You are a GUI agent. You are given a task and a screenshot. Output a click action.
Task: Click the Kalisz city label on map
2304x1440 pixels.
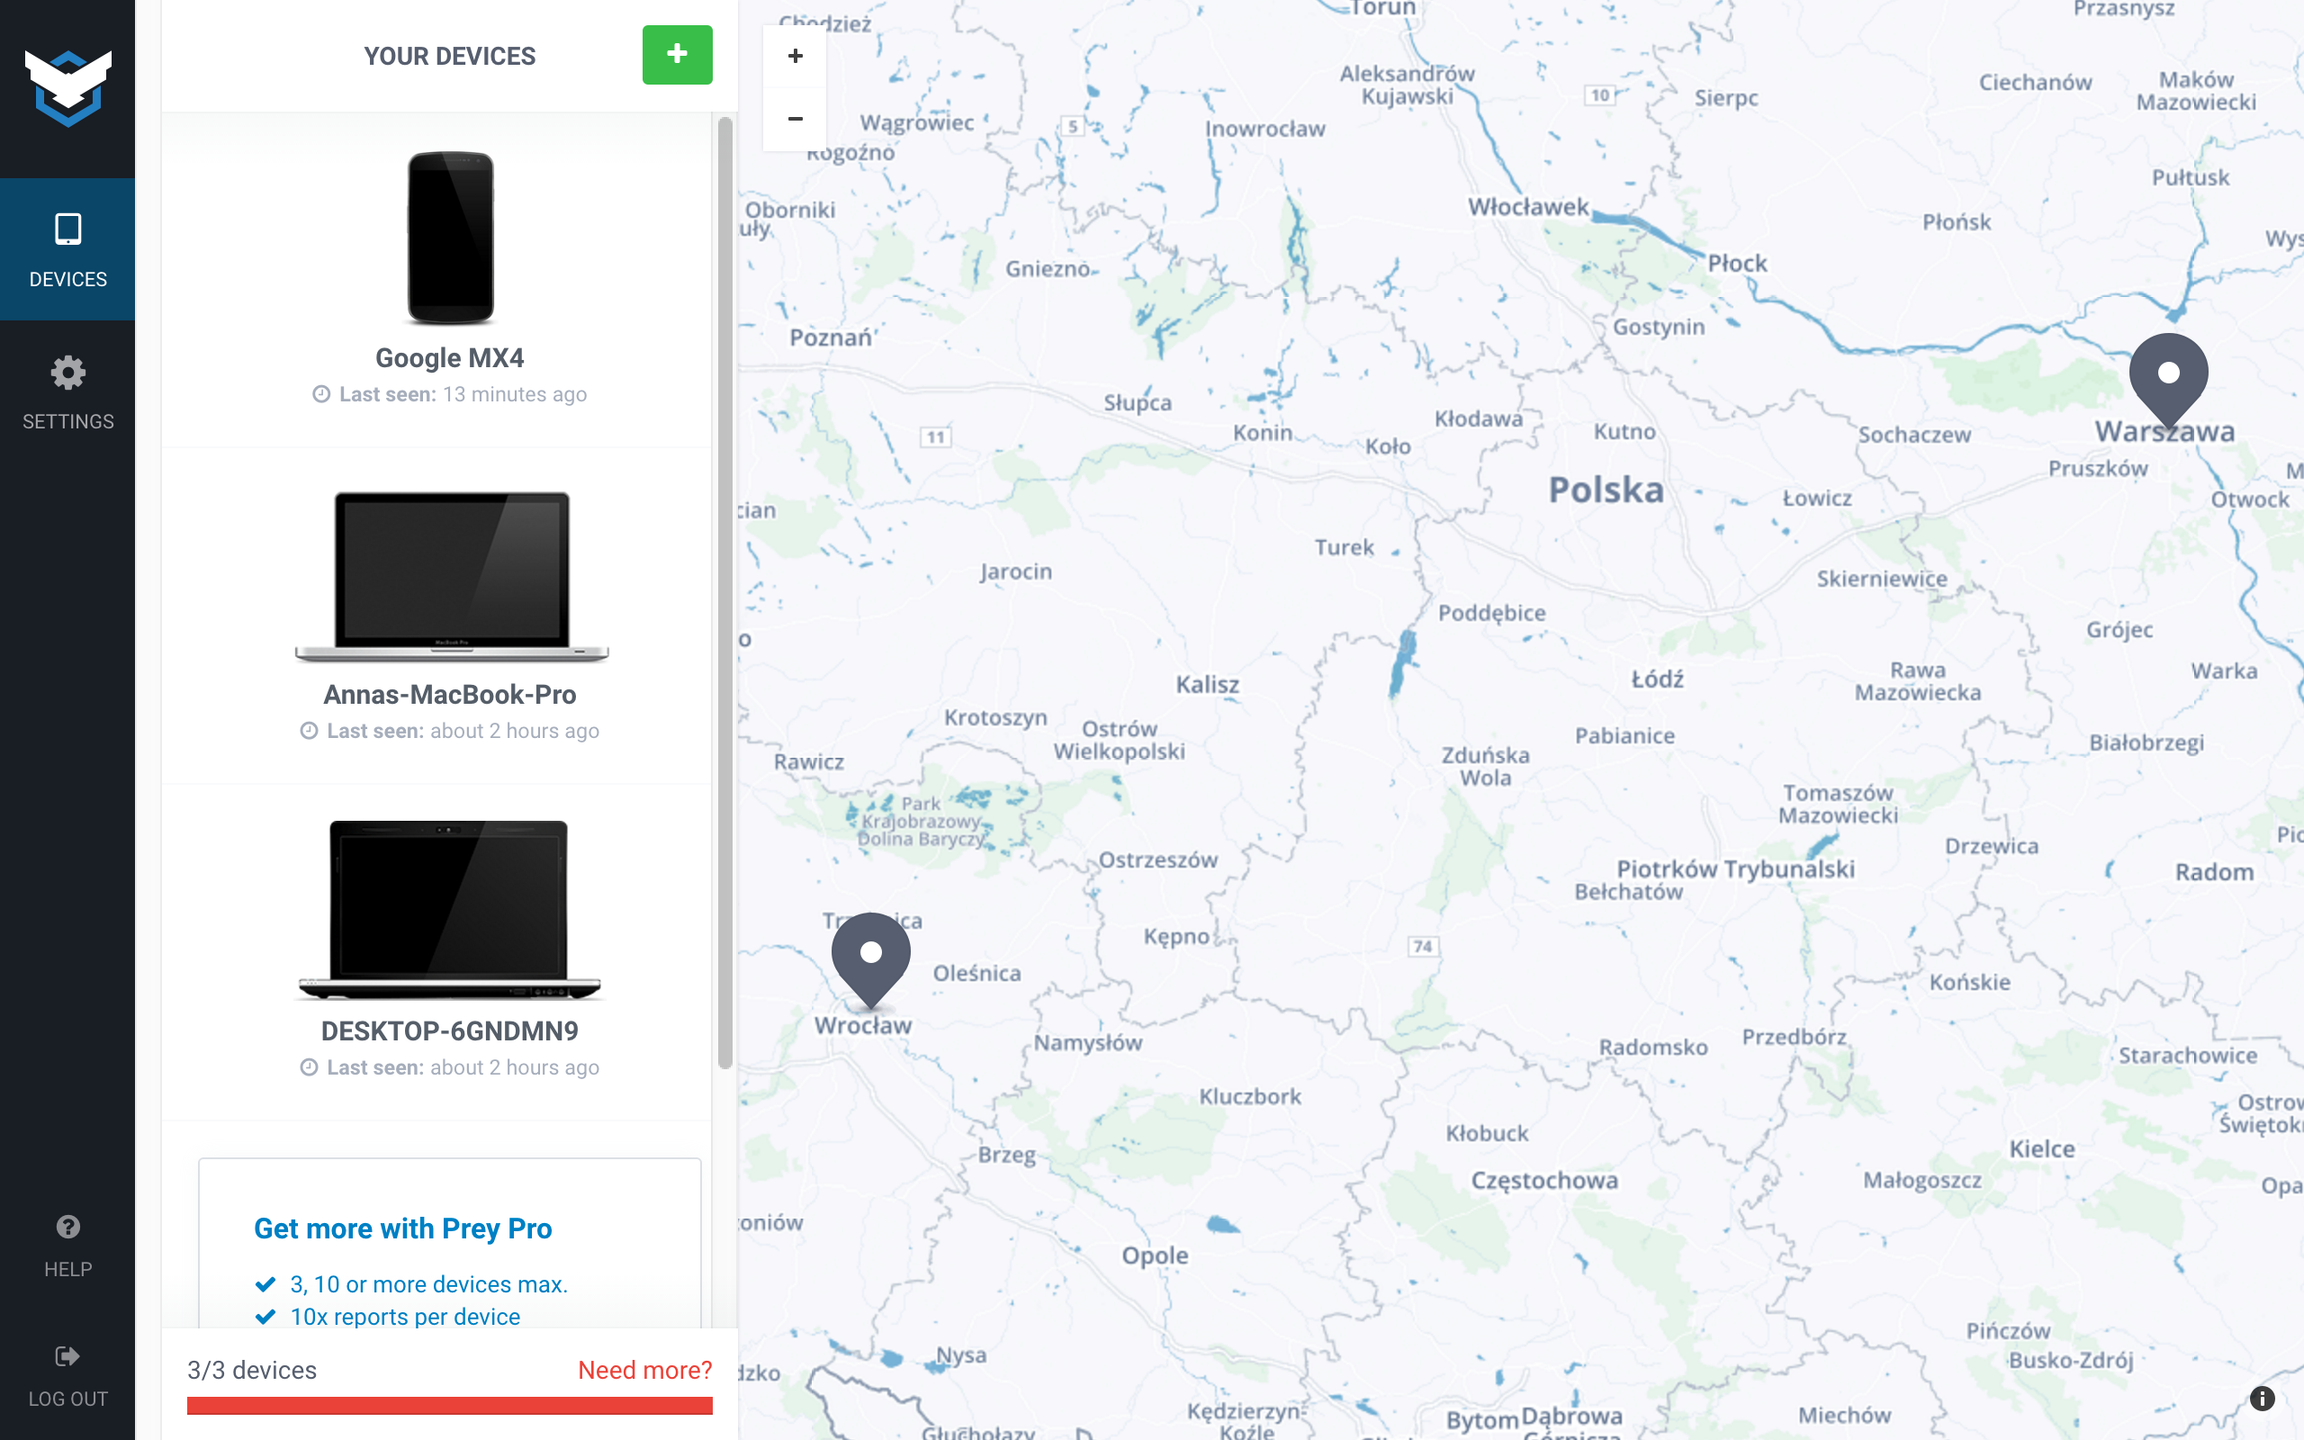(1207, 685)
